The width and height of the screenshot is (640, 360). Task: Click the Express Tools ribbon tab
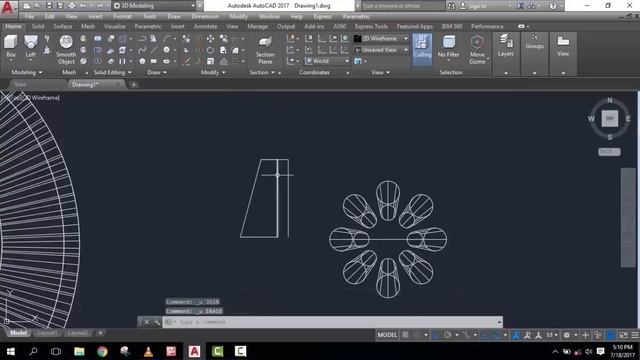pos(371,27)
